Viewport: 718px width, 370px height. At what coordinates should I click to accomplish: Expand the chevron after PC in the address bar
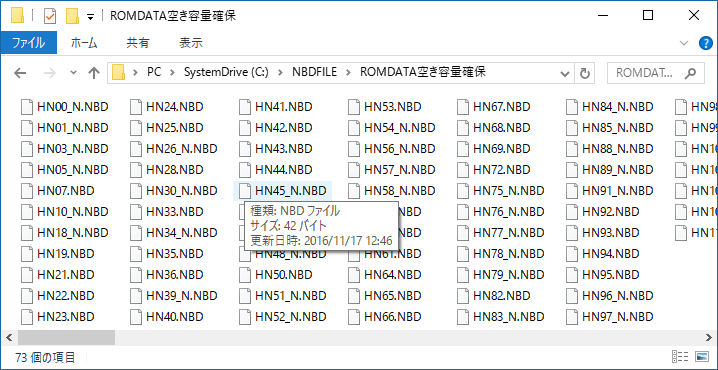(173, 72)
